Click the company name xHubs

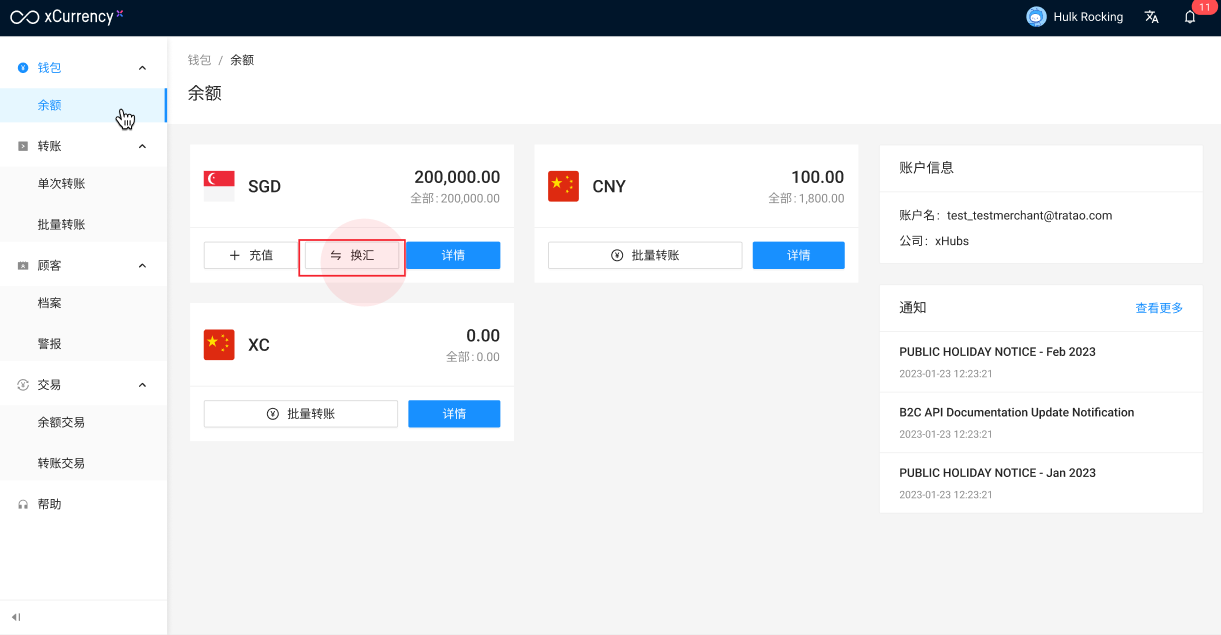[952, 241]
